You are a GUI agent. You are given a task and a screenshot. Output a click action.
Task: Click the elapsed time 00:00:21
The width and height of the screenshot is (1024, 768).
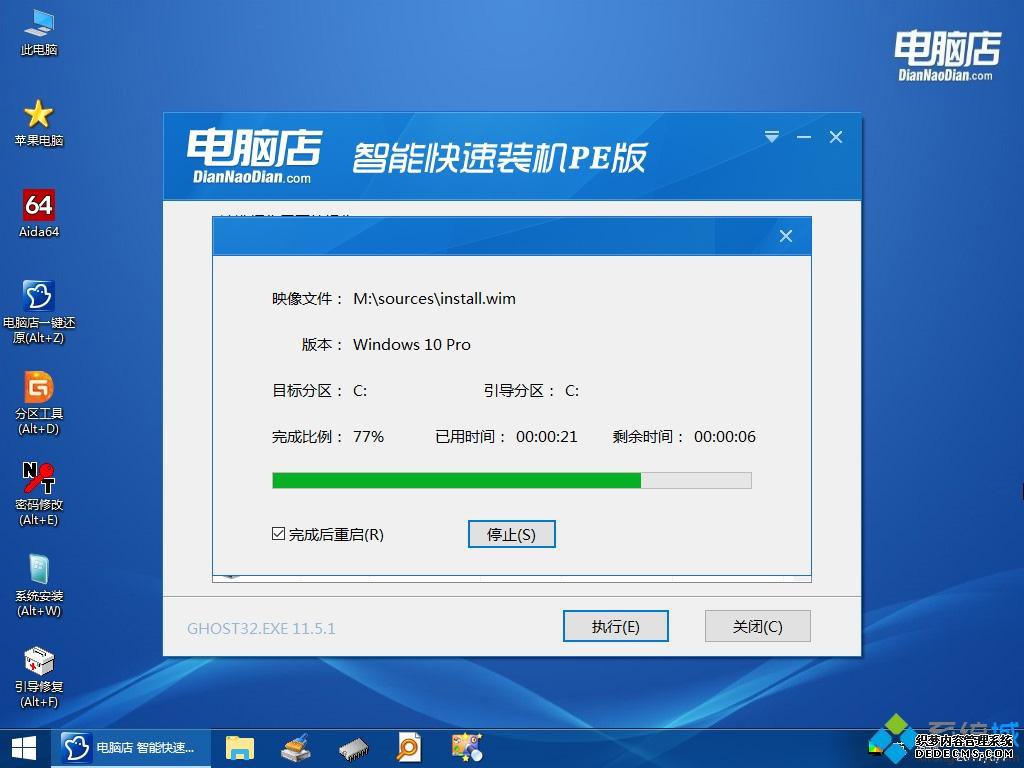click(x=547, y=436)
